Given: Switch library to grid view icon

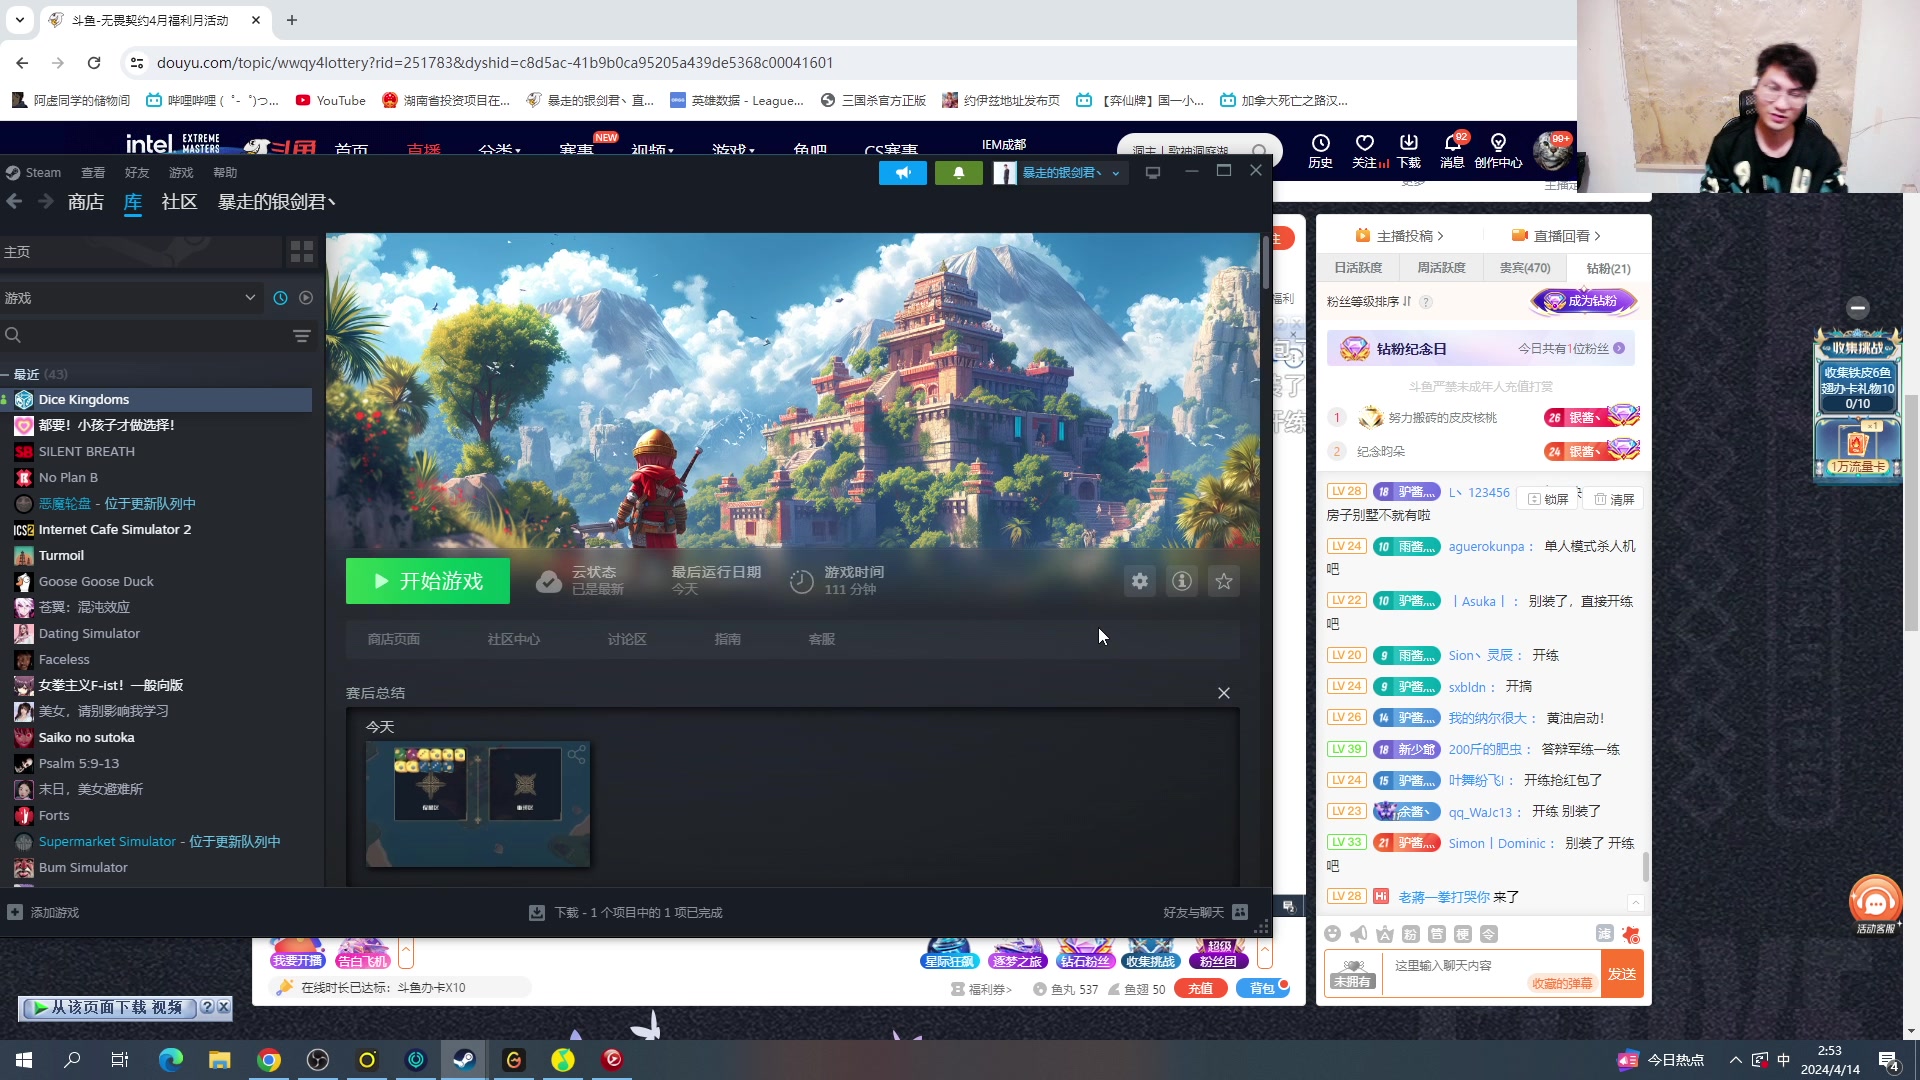Looking at the screenshot, I should click(301, 252).
